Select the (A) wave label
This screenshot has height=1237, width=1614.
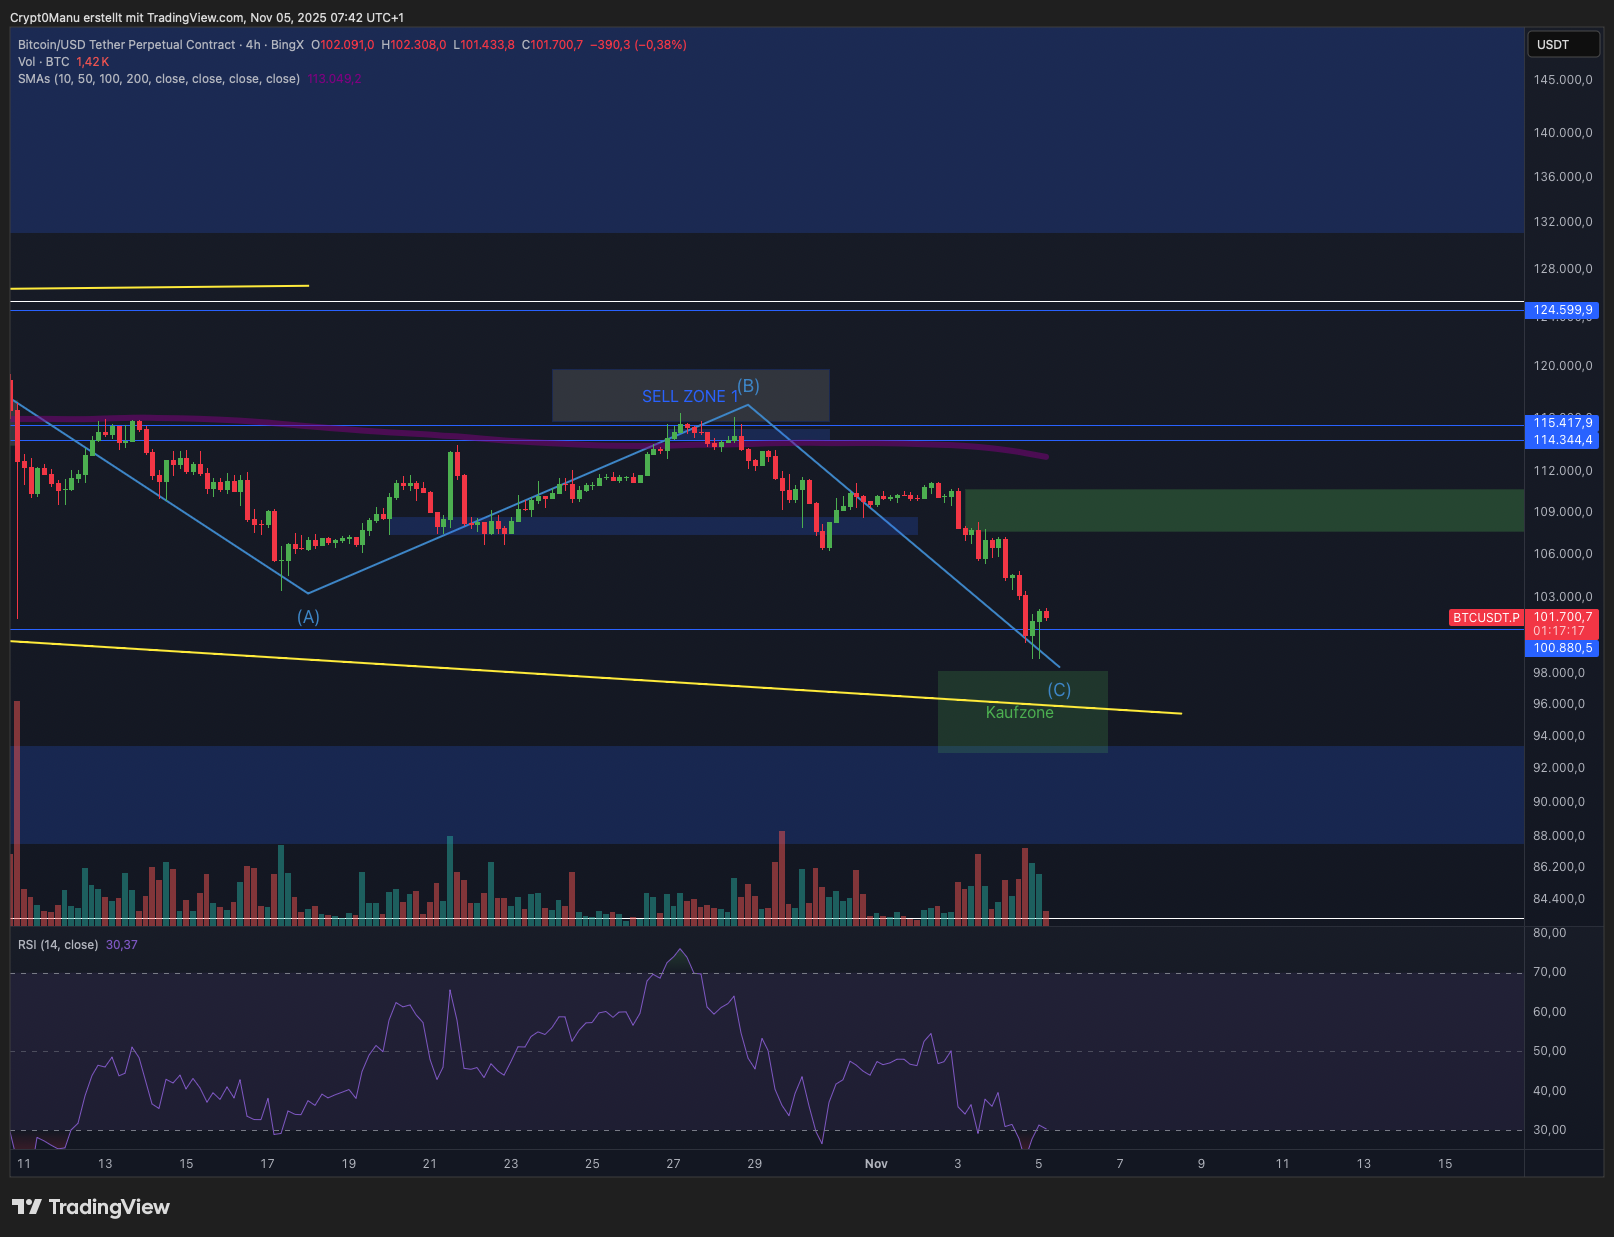[308, 617]
